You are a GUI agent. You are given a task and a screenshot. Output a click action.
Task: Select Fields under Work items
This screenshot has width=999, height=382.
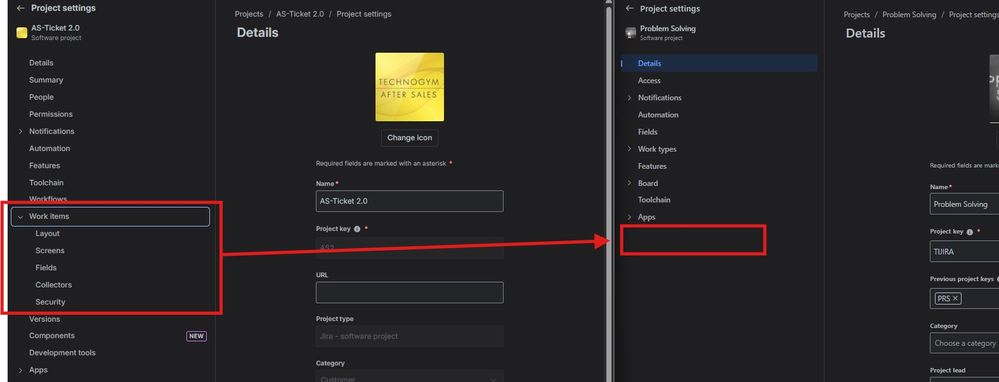[x=46, y=268]
